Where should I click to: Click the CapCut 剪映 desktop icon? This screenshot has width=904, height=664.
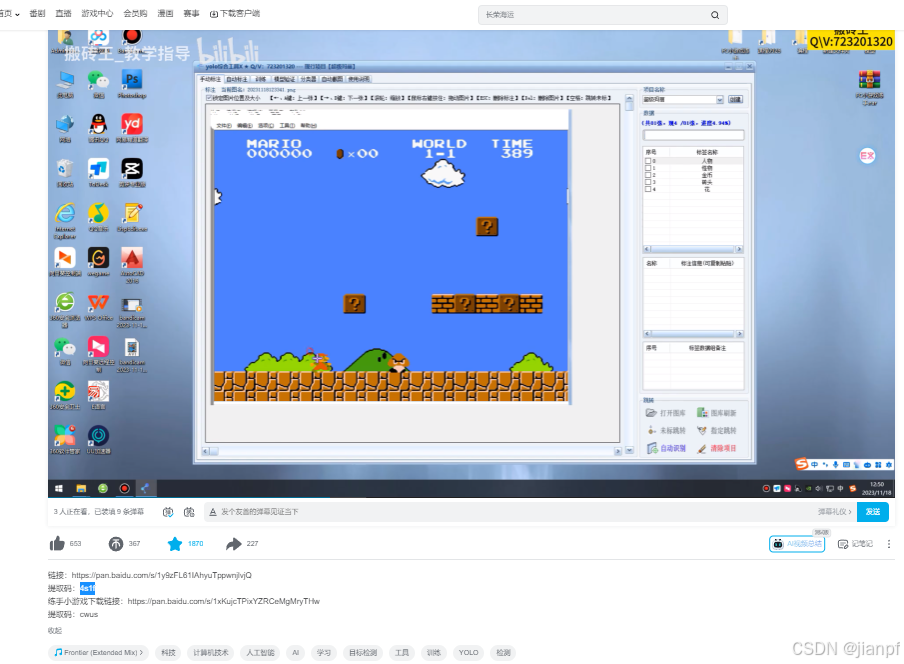pyautogui.click(x=132, y=169)
